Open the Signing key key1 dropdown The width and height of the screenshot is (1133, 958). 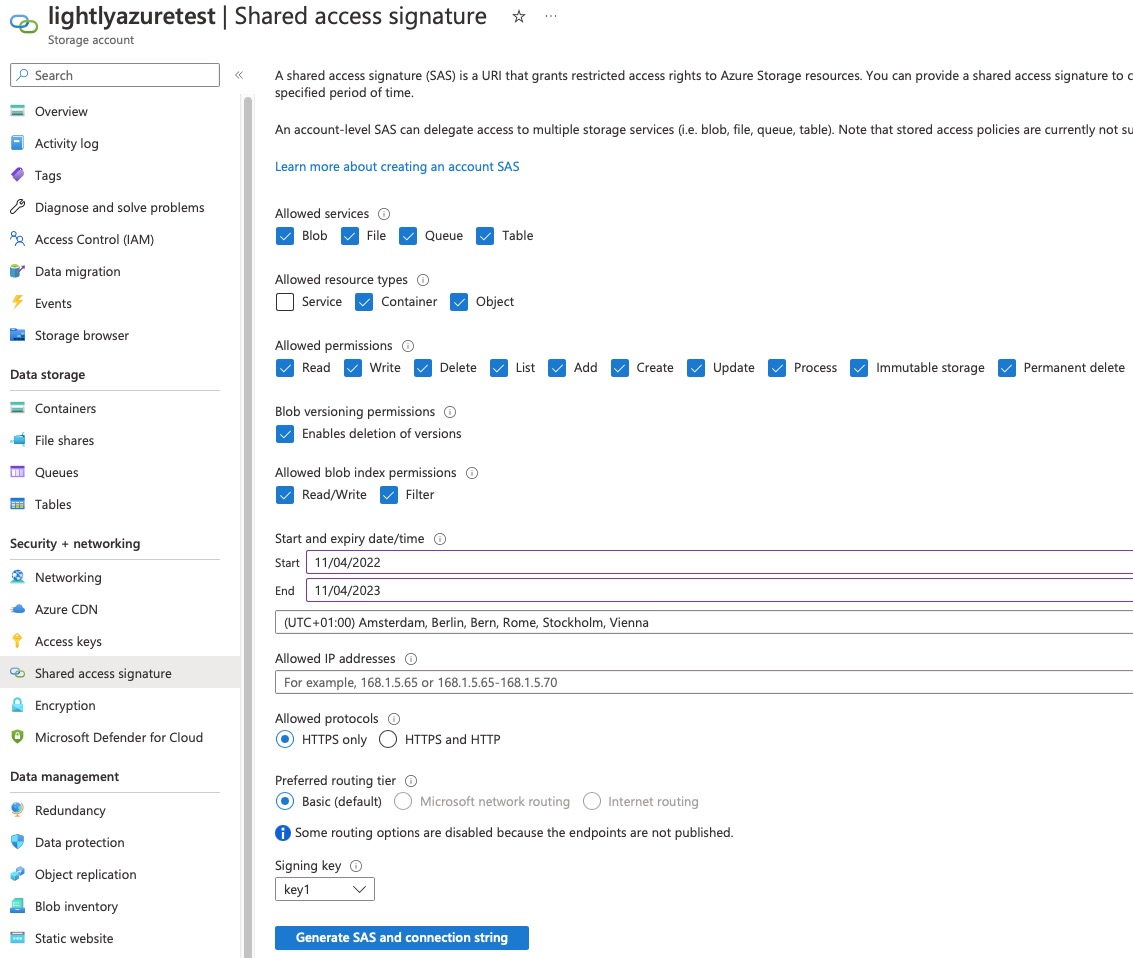point(324,889)
